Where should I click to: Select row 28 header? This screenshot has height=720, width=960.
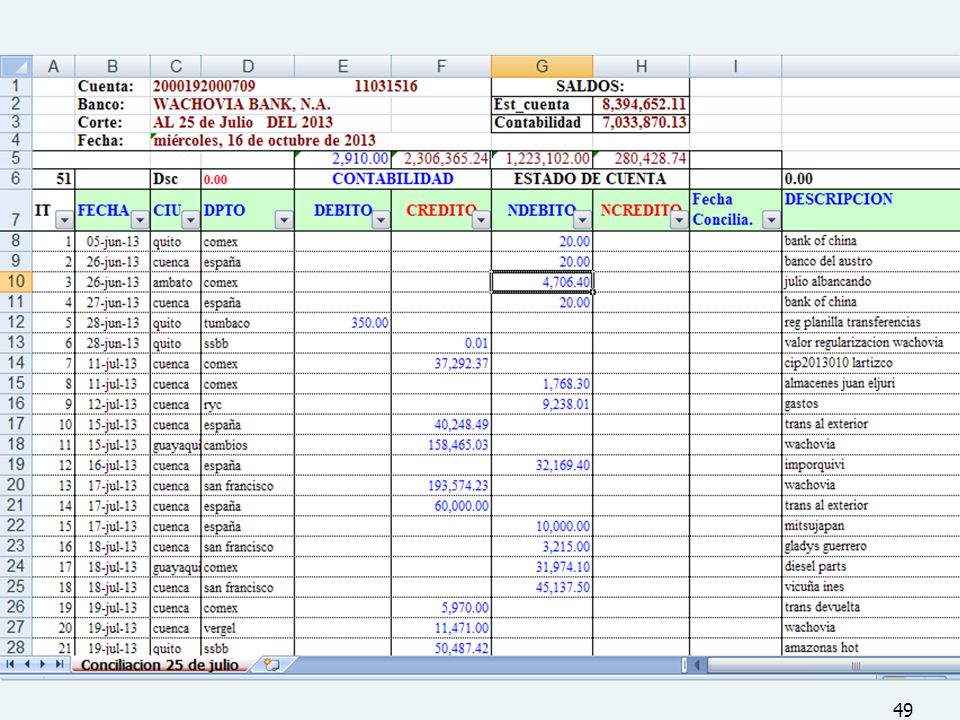tap(16, 647)
